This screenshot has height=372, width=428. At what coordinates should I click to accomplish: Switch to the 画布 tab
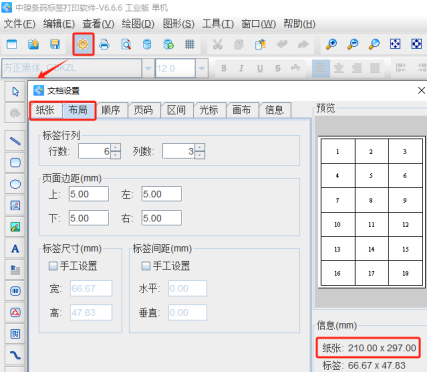pos(241,110)
